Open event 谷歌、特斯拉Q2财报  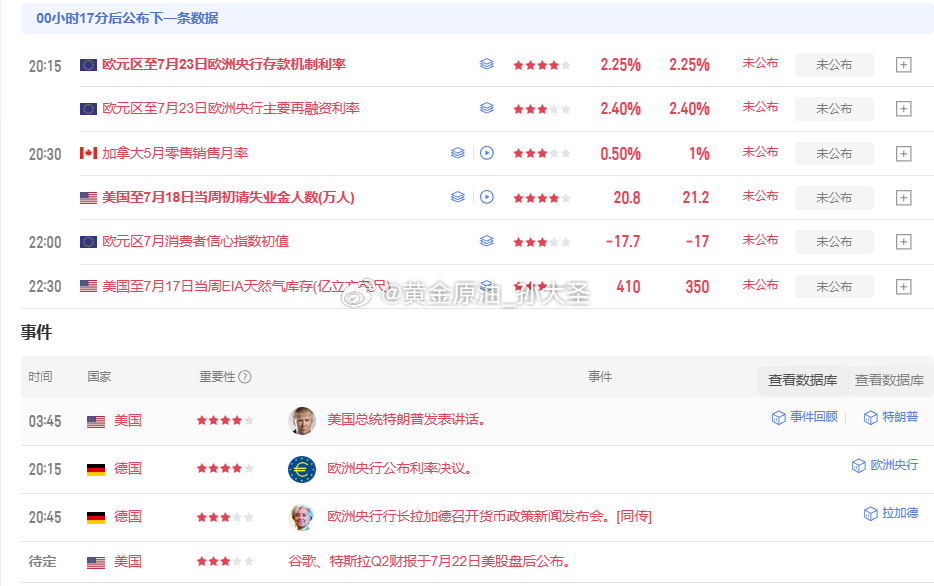click(429, 562)
